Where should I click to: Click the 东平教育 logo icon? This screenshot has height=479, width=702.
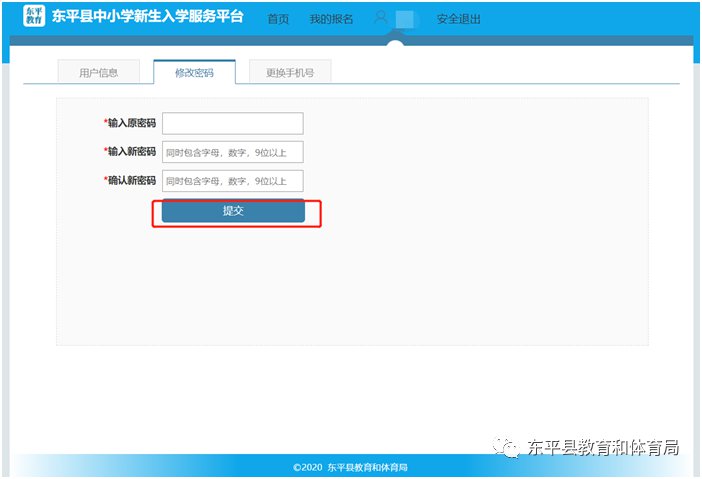point(34,17)
